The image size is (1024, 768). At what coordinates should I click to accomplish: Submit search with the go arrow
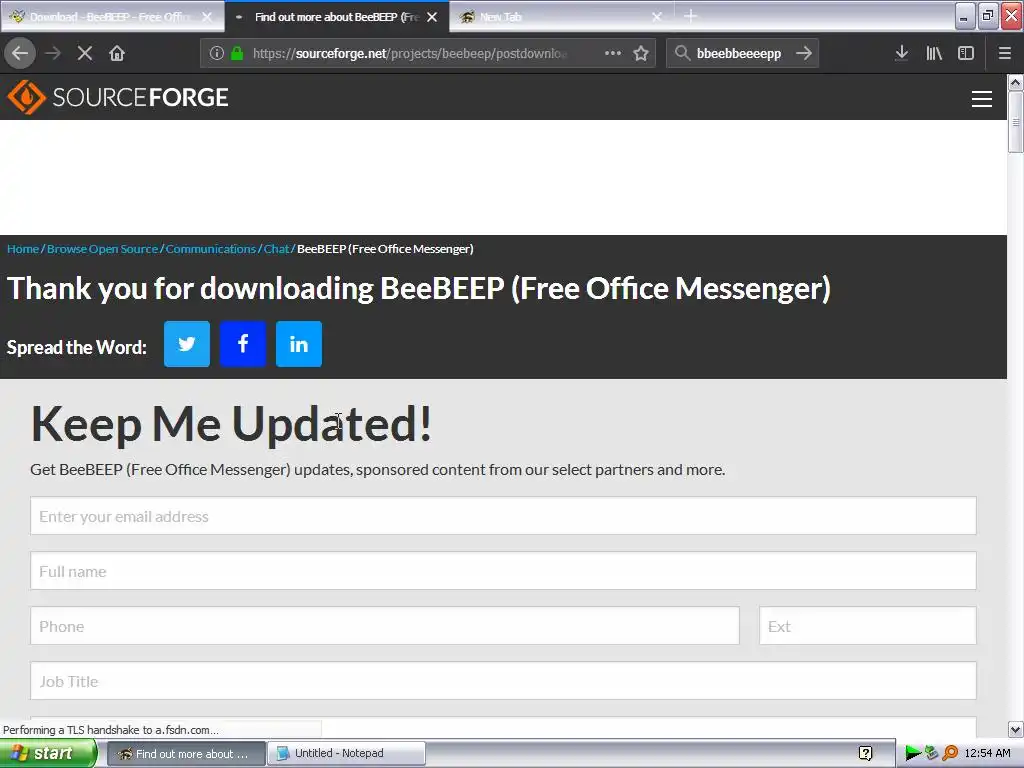tap(804, 53)
